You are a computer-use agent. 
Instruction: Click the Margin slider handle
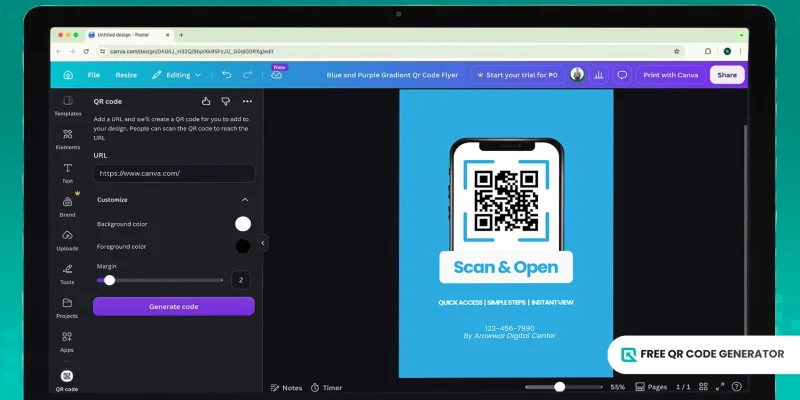coord(109,280)
